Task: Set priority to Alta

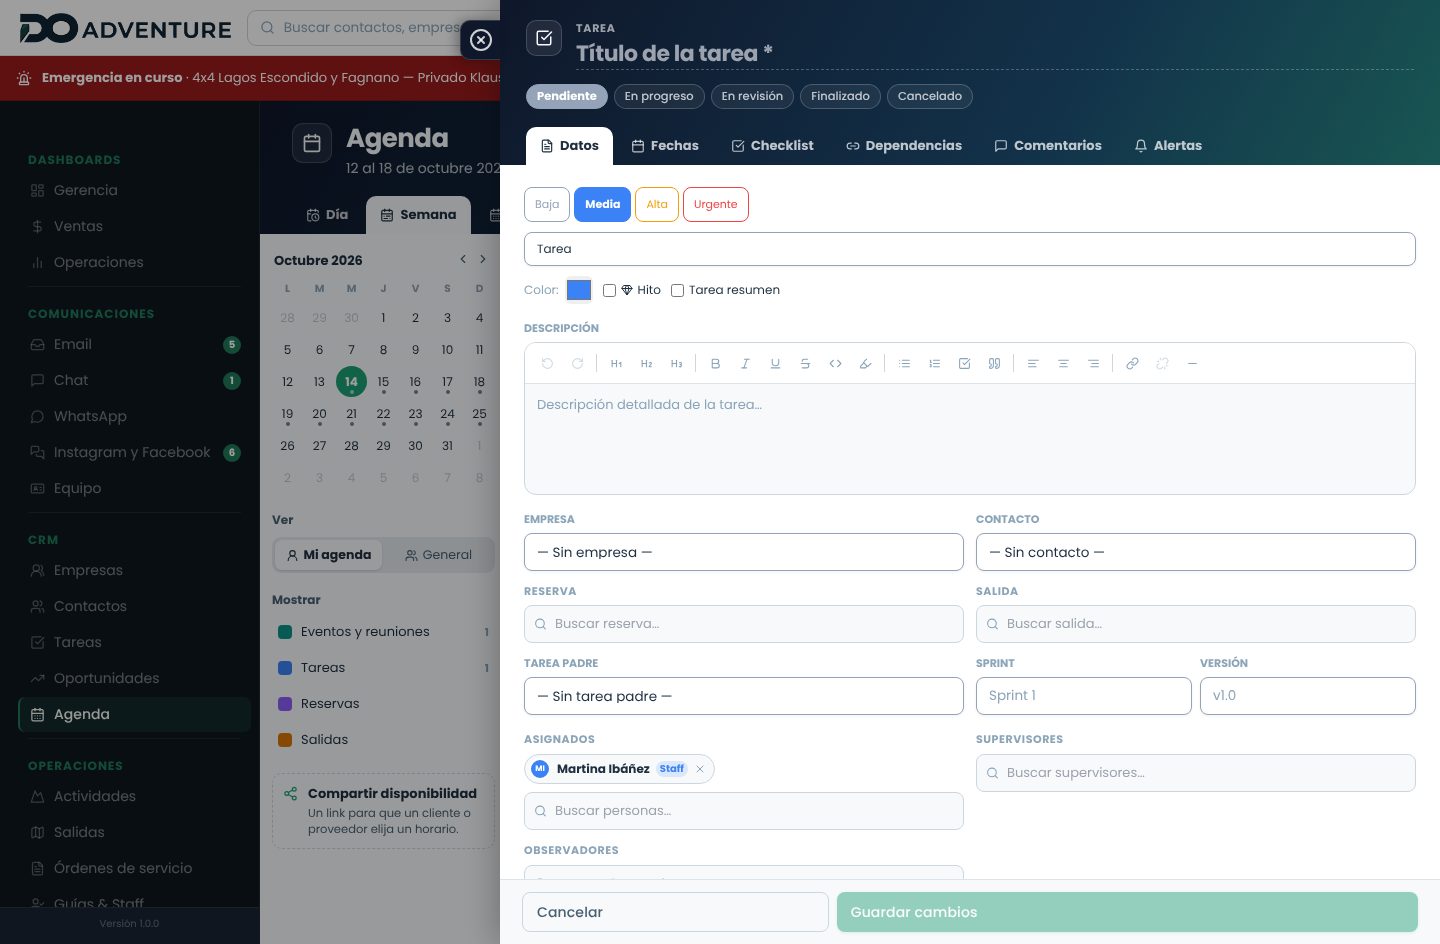Action: click(657, 204)
